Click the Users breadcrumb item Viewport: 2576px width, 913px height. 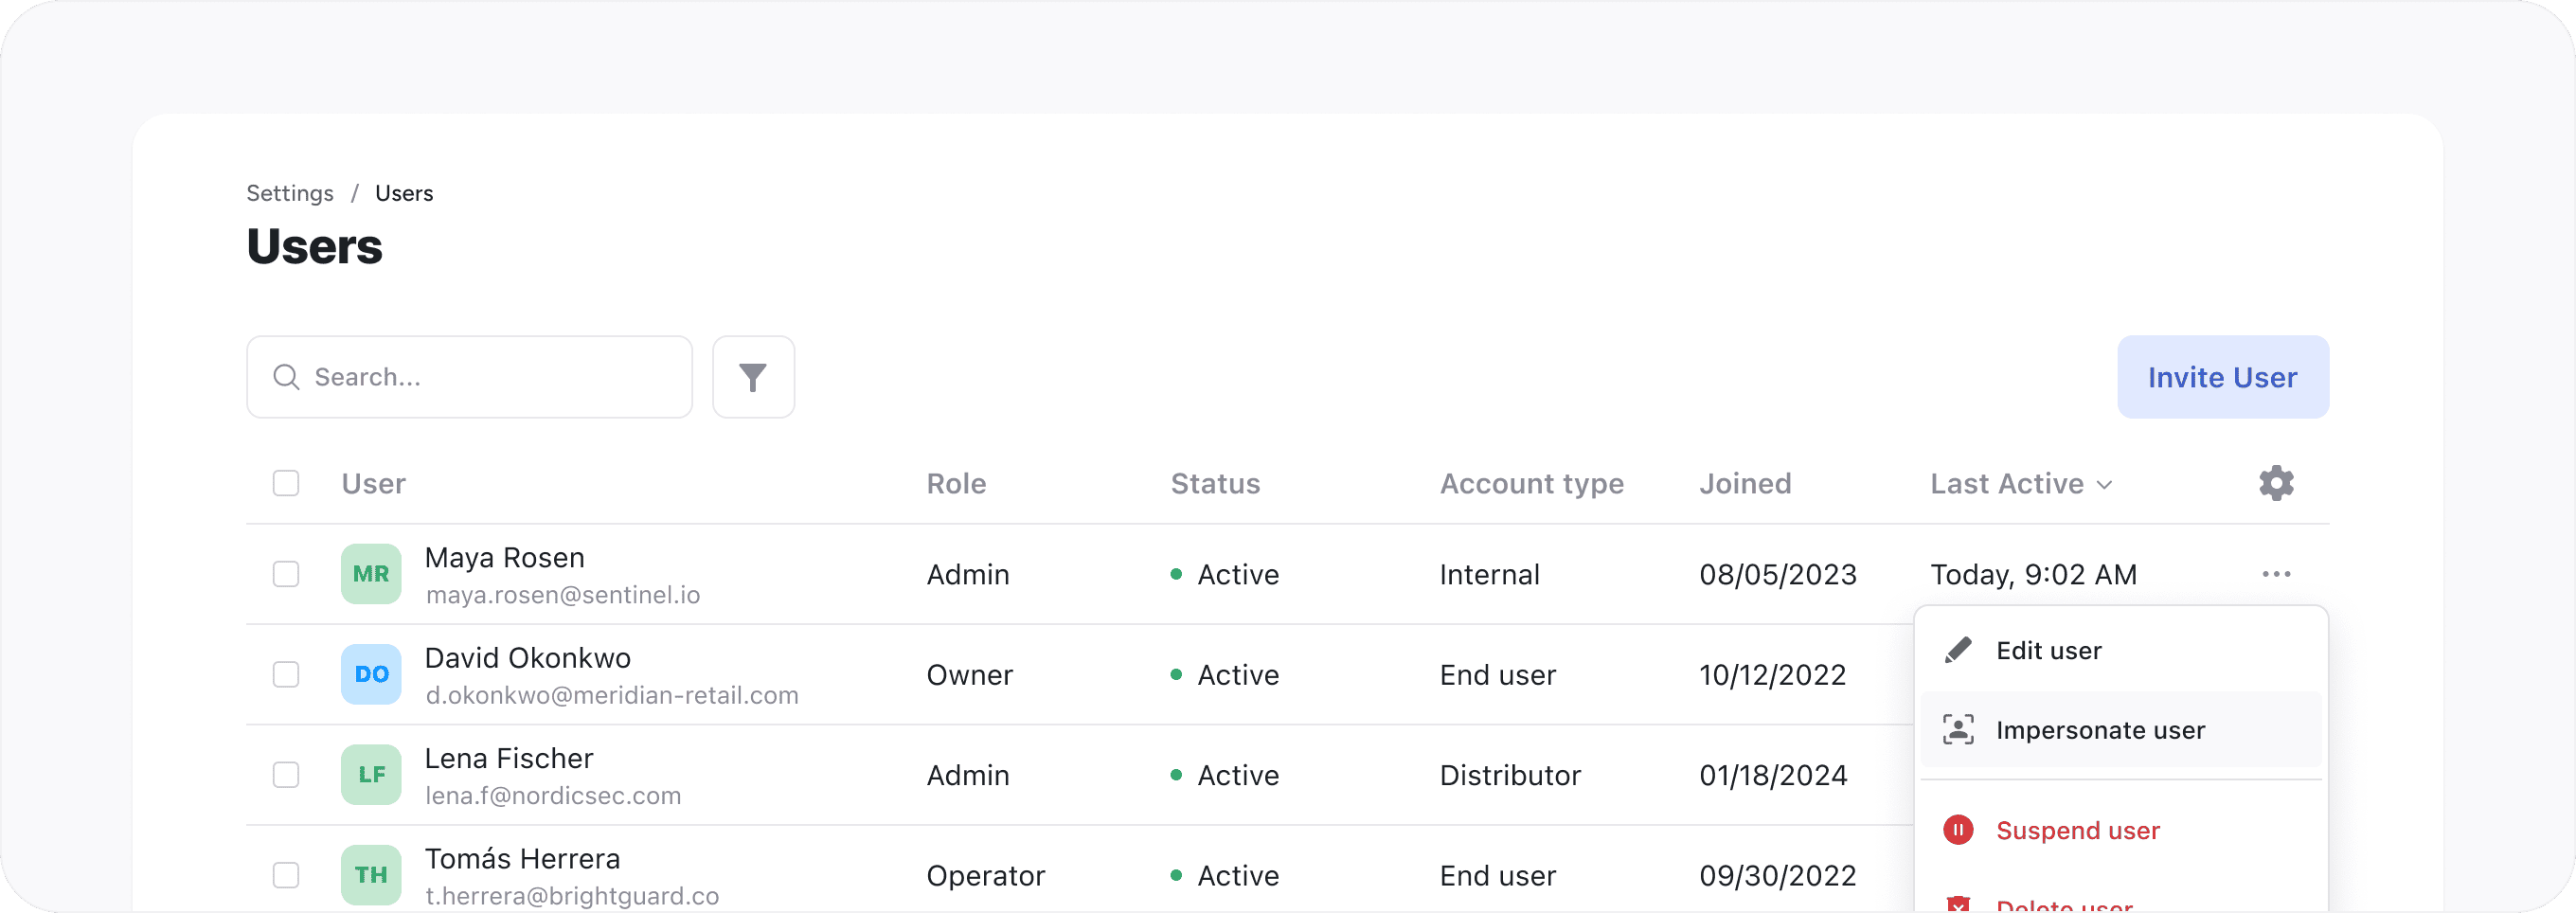pyautogui.click(x=404, y=193)
